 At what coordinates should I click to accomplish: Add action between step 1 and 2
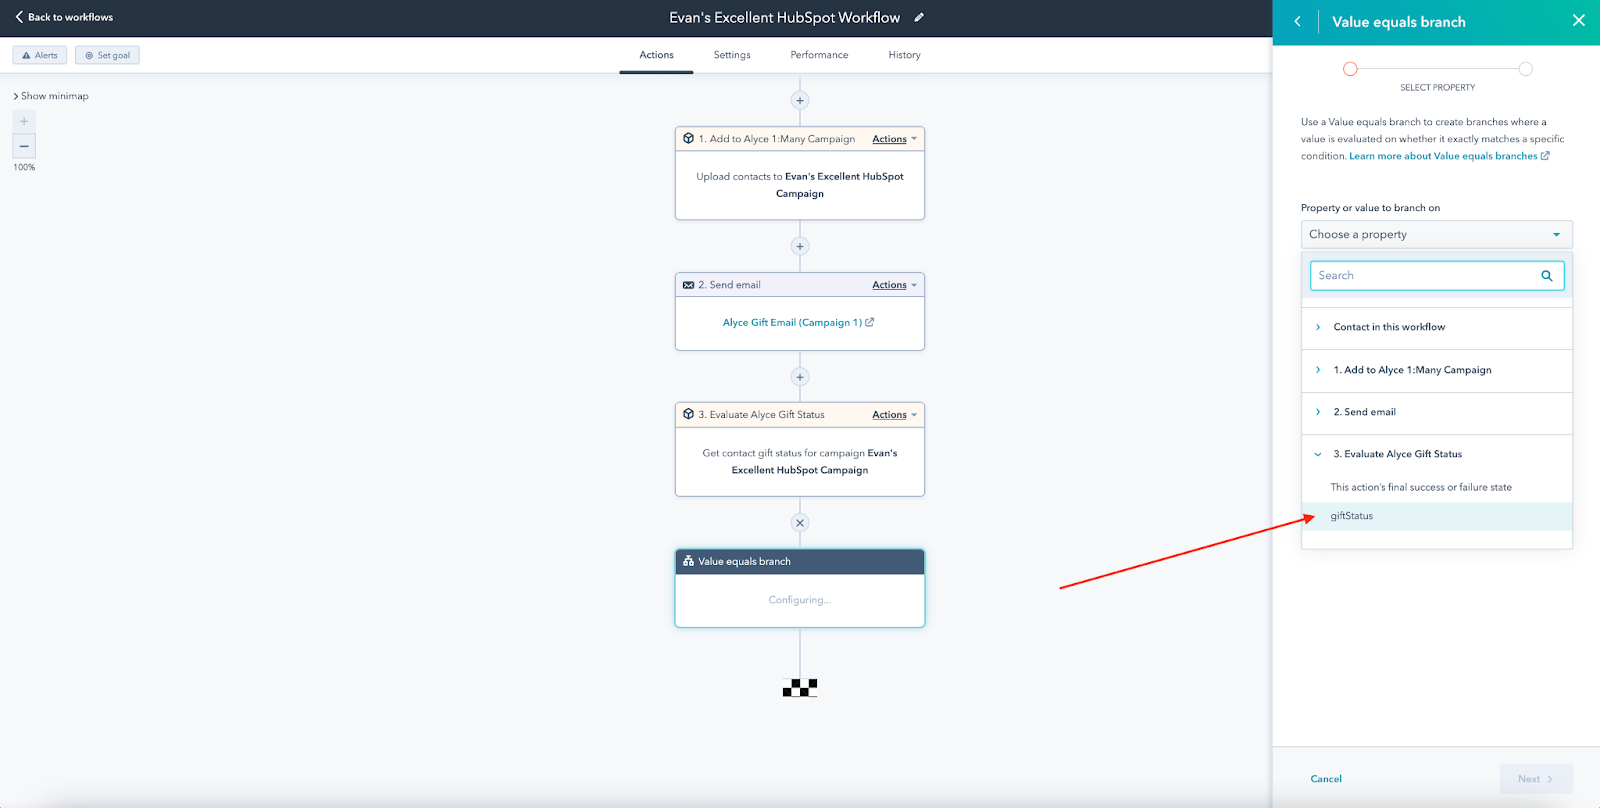coord(800,246)
